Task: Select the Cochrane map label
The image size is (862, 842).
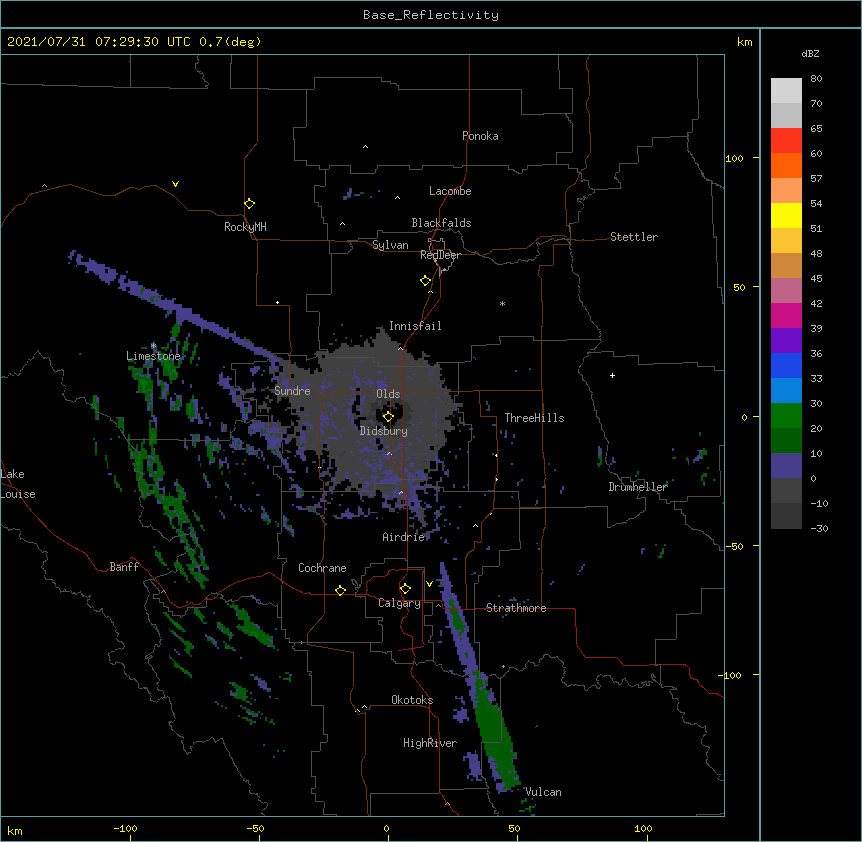Action: coord(322,568)
